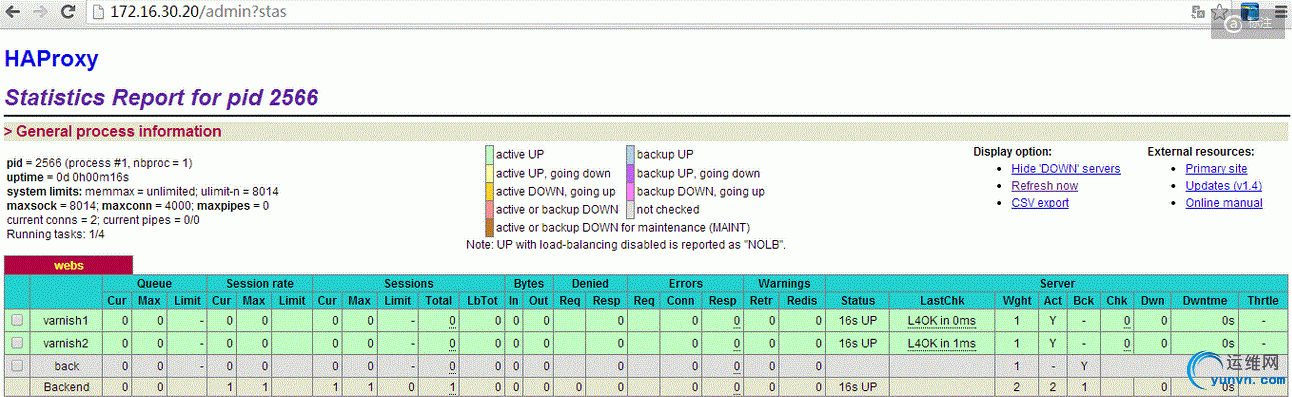This screenshot has height=397, width=1292.
Task: Click the not checked legend entry
Action: tap(668, 209)
